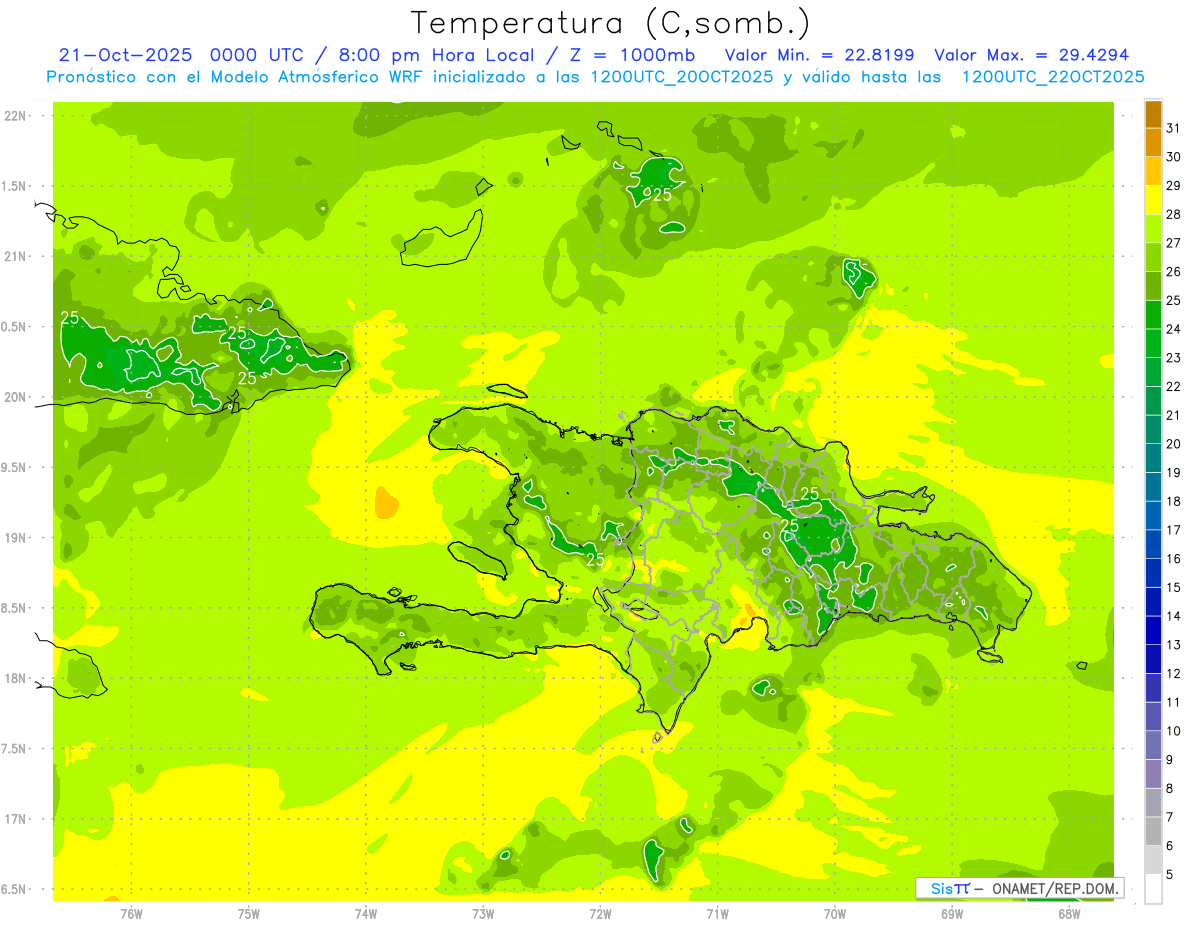
Task: Click the 31 label on color scale
Action: pos(1173,128)
